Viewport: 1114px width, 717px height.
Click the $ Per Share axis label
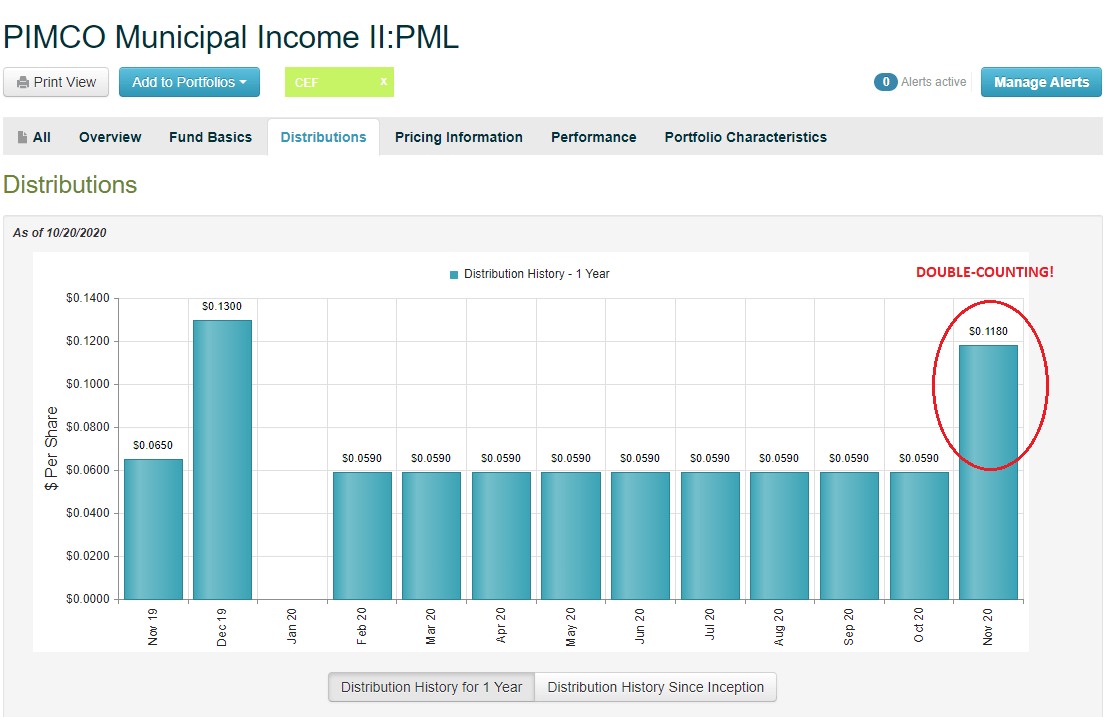[51, 448]
